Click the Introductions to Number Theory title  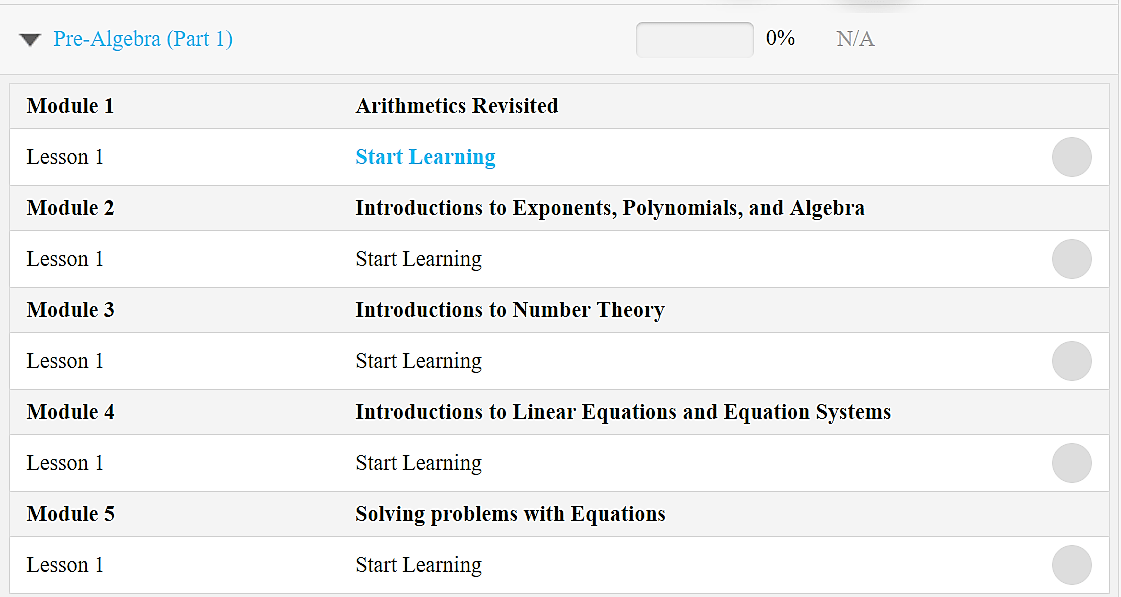point(510,310)
